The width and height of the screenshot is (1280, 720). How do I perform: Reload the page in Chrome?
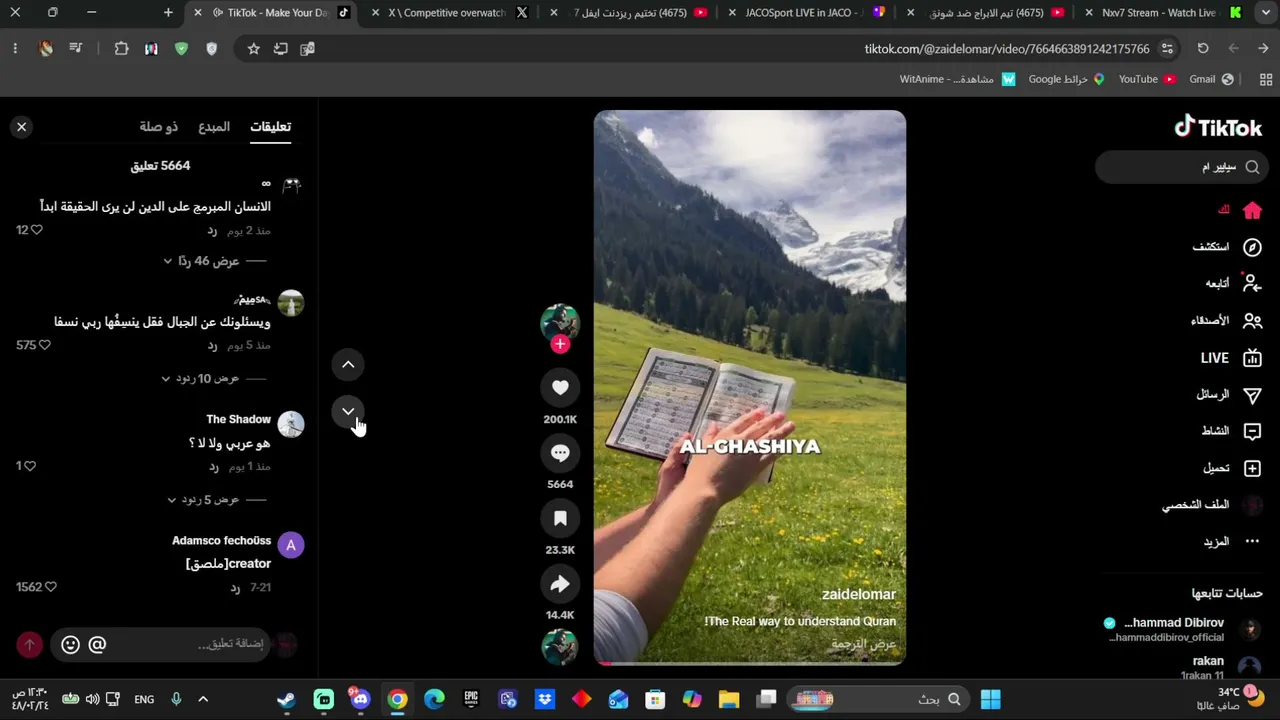pyautogui.click(x=1203, y=48)
